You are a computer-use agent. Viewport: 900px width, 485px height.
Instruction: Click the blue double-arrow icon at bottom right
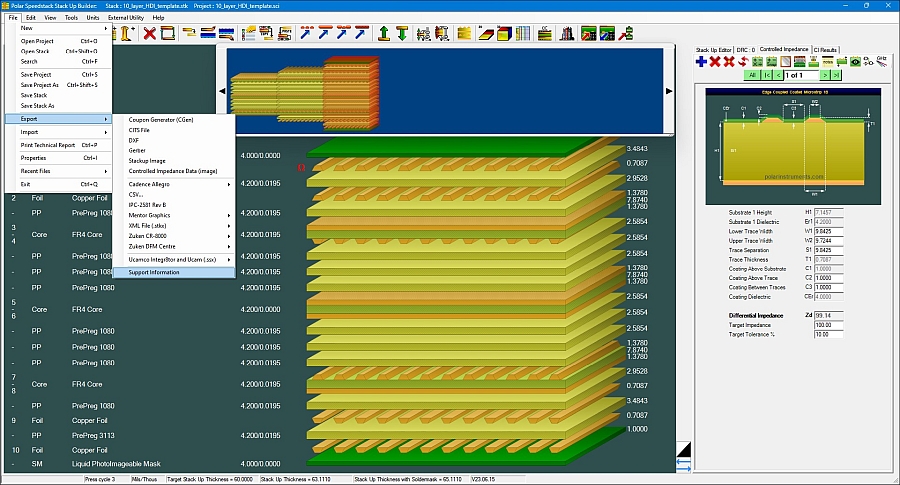click(684, 464)
